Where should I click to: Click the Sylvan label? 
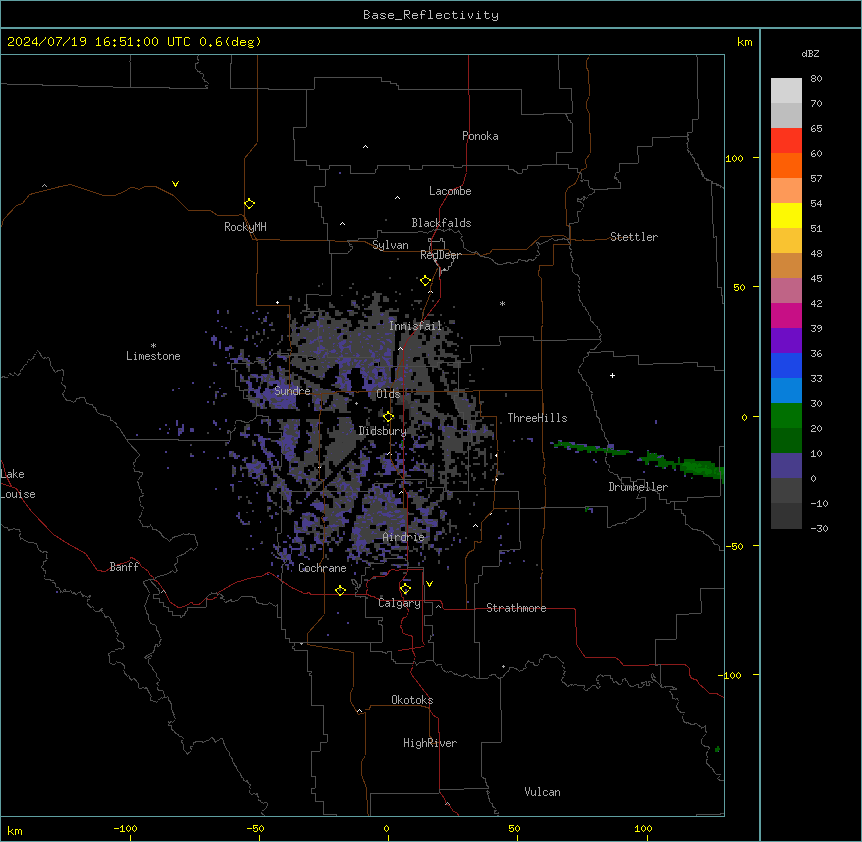[390, 245]
